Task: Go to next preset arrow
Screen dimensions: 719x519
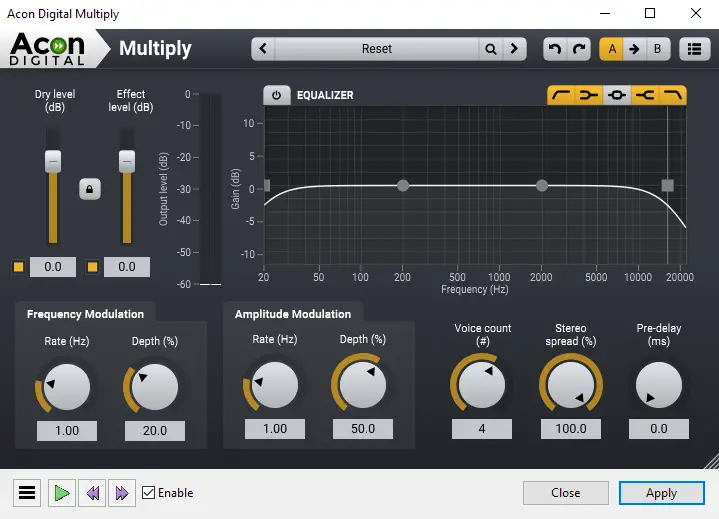Action: [514, 49]
